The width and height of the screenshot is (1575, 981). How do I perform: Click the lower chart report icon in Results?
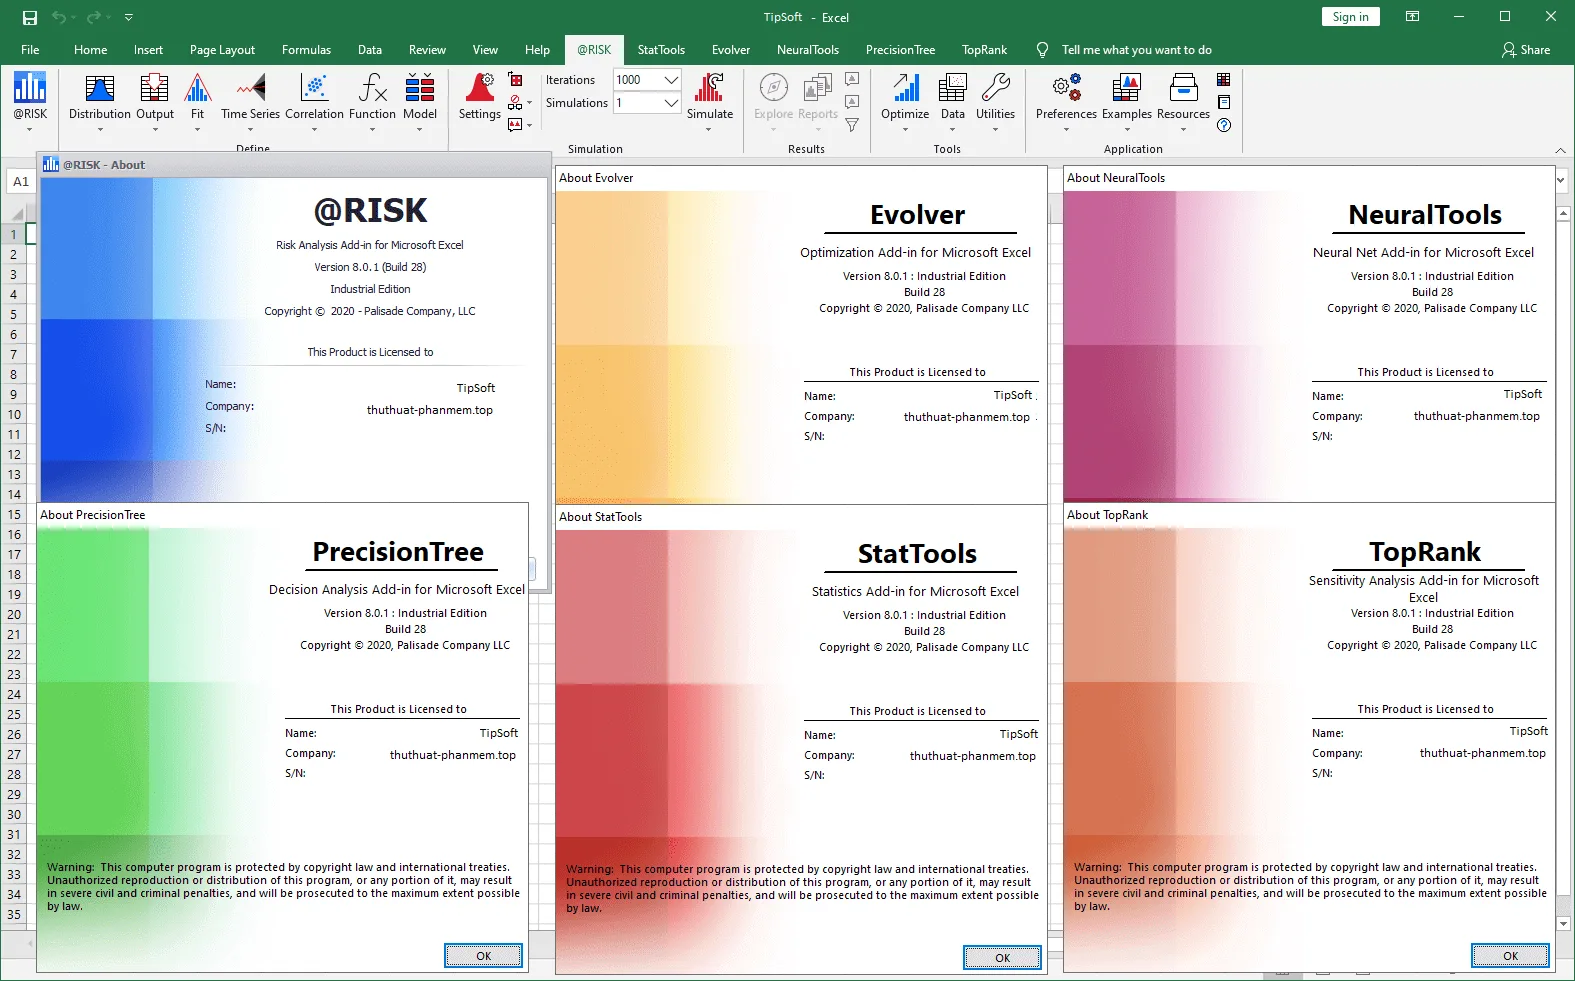(x=852, y=102)
